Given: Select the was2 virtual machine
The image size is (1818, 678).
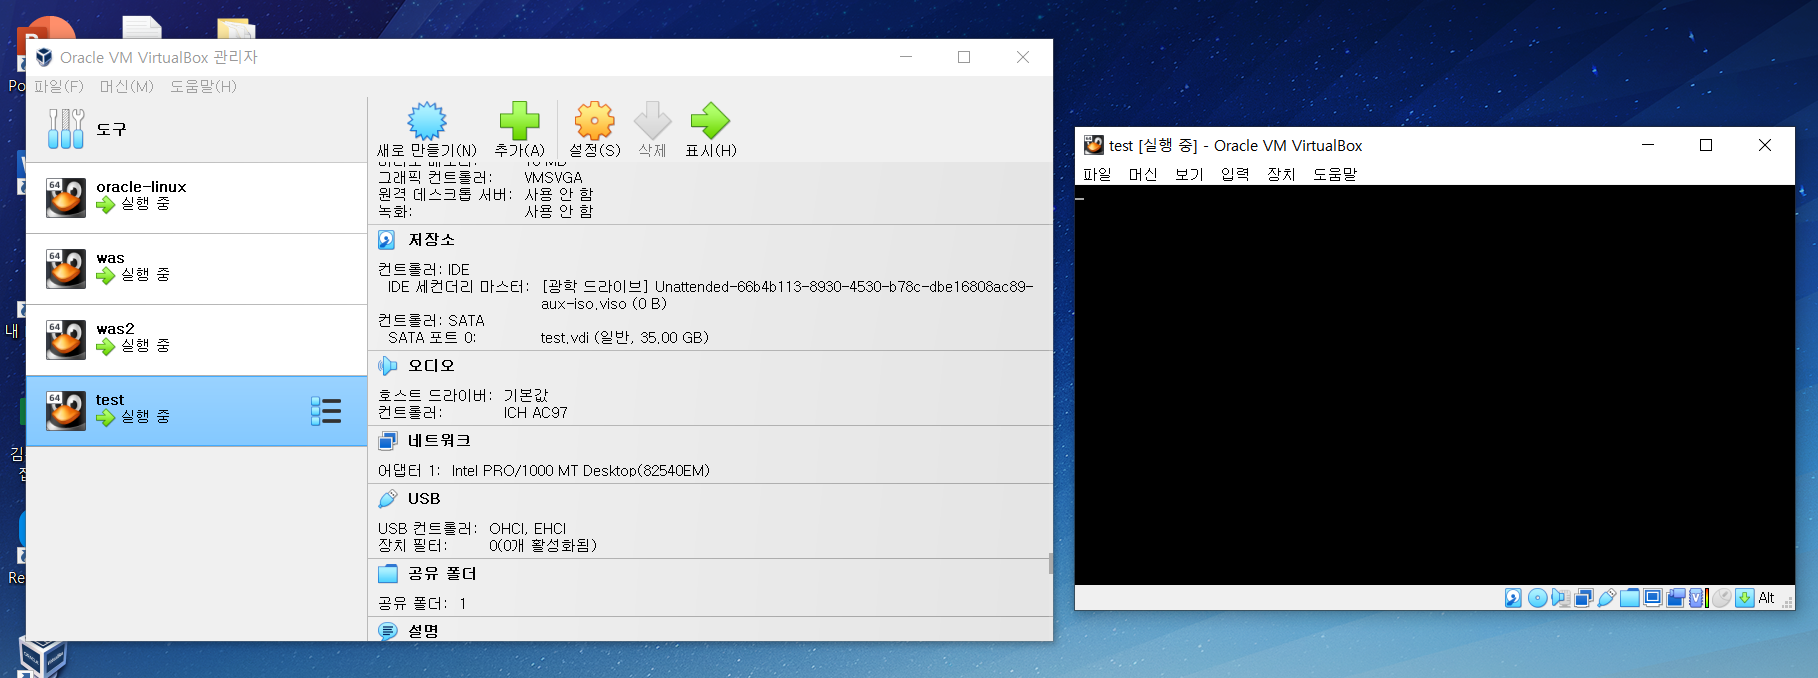Looking at the screenshot, I should (x=196, y=340).
